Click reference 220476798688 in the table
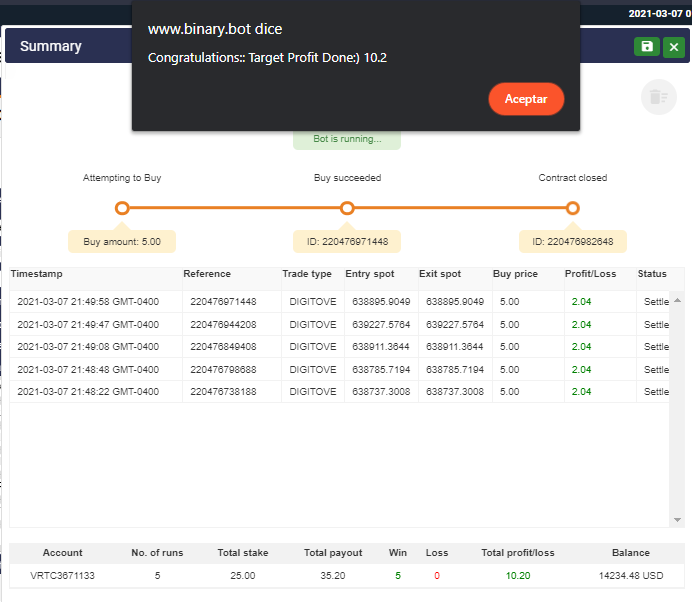 tap(223, 370)
